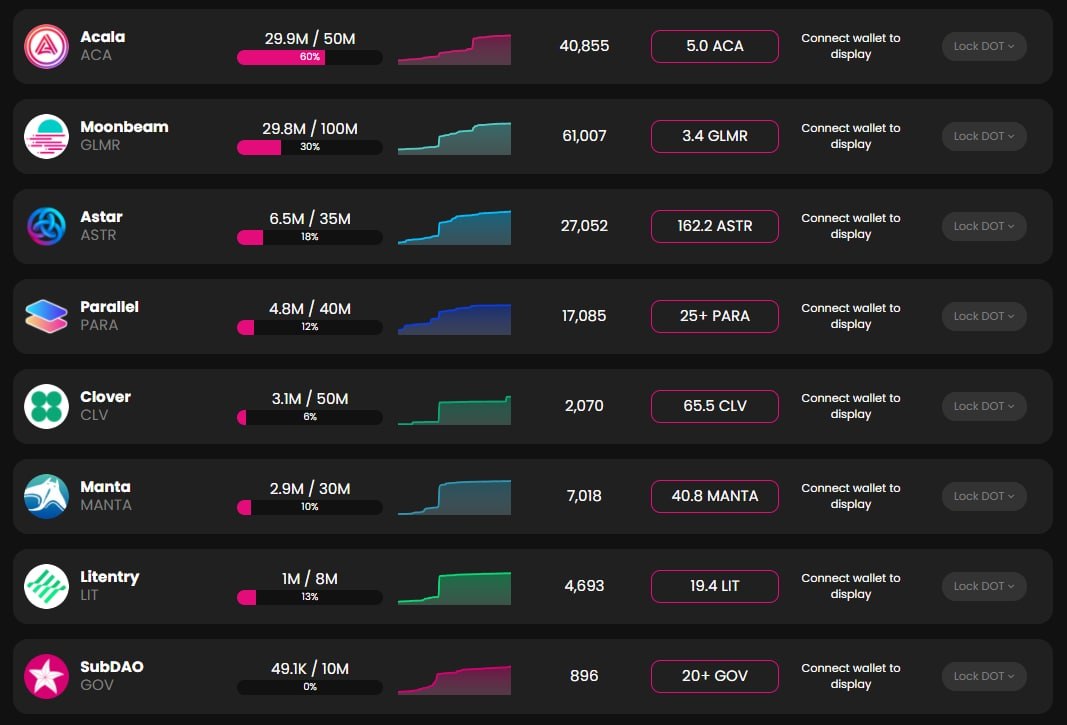Click Litentry's 4,693 contributor count

click(x=584, y=586)
